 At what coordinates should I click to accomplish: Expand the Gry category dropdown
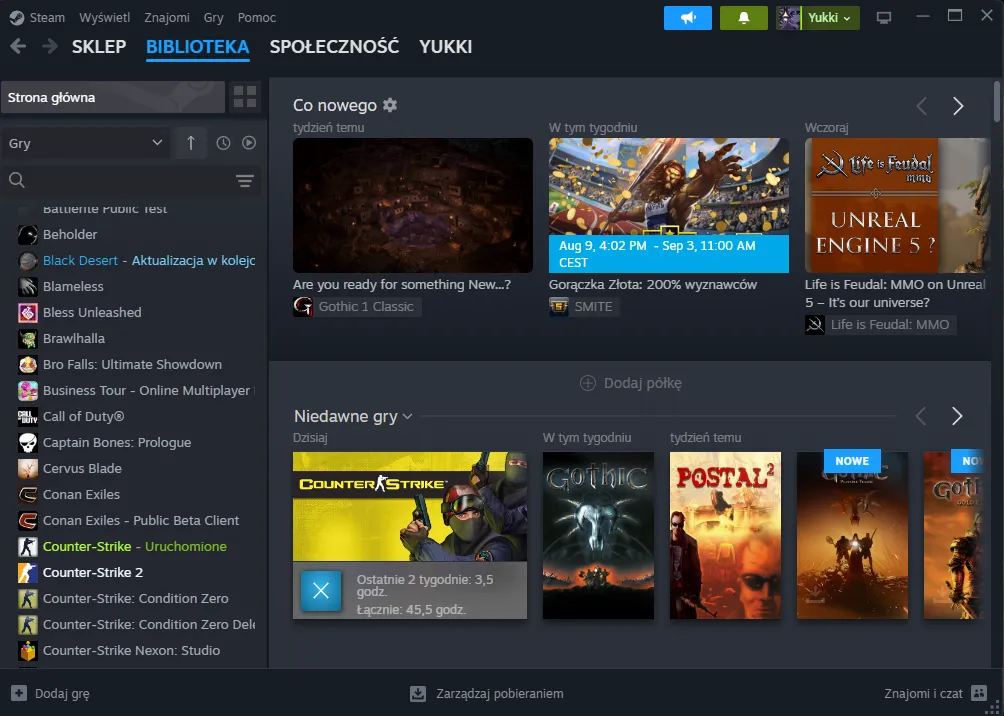(85, 143)
